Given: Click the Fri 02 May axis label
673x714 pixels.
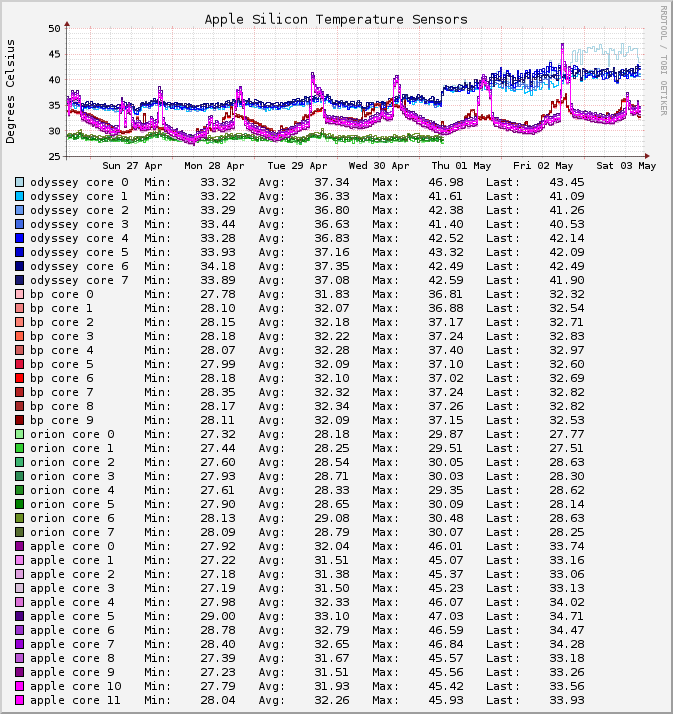Looking at the screenshot, I should point(543,166).
